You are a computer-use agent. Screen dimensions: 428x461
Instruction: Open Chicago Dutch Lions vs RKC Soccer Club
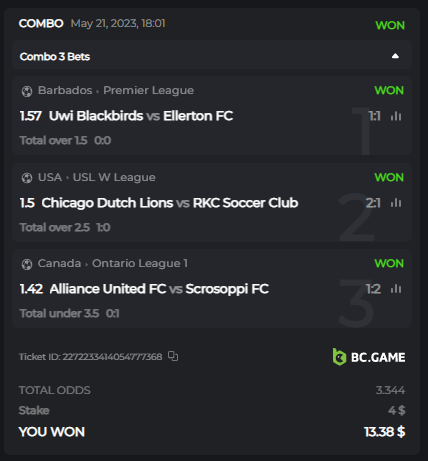coord(170,203)
